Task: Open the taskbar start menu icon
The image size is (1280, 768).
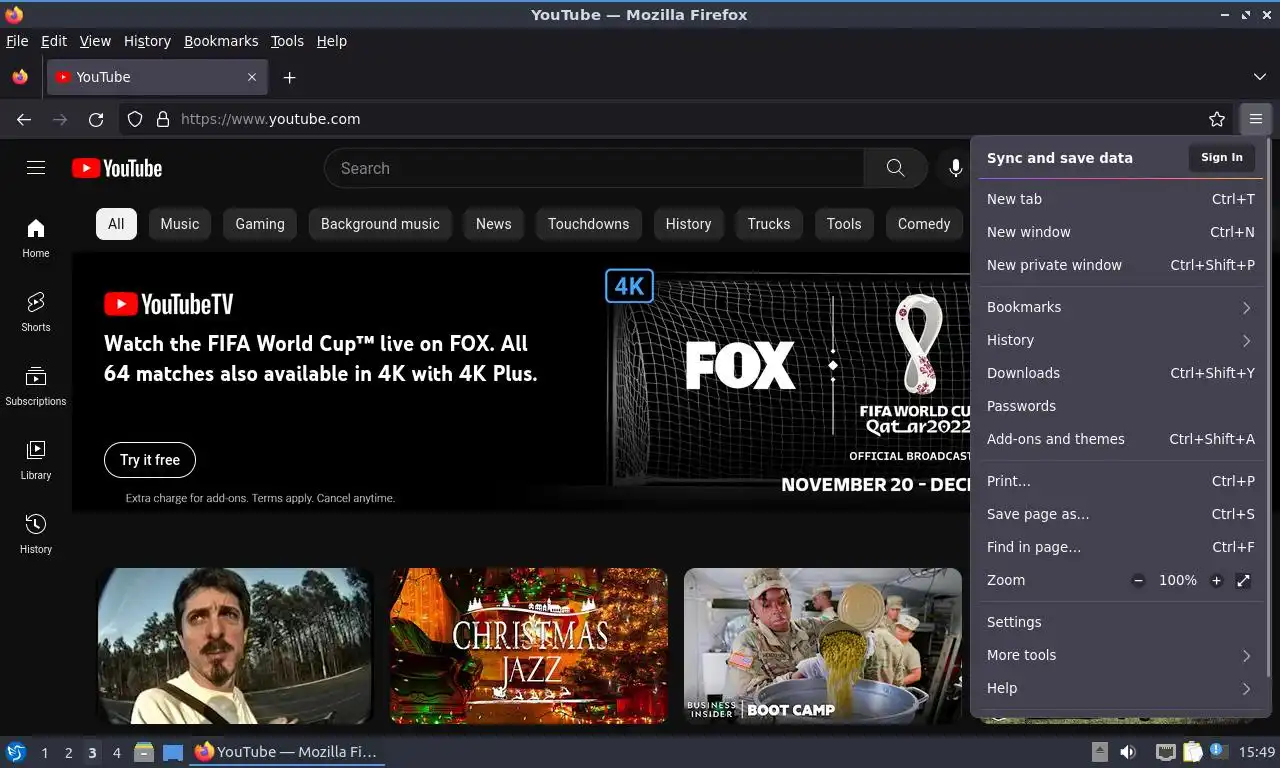Action: [15, 752]
